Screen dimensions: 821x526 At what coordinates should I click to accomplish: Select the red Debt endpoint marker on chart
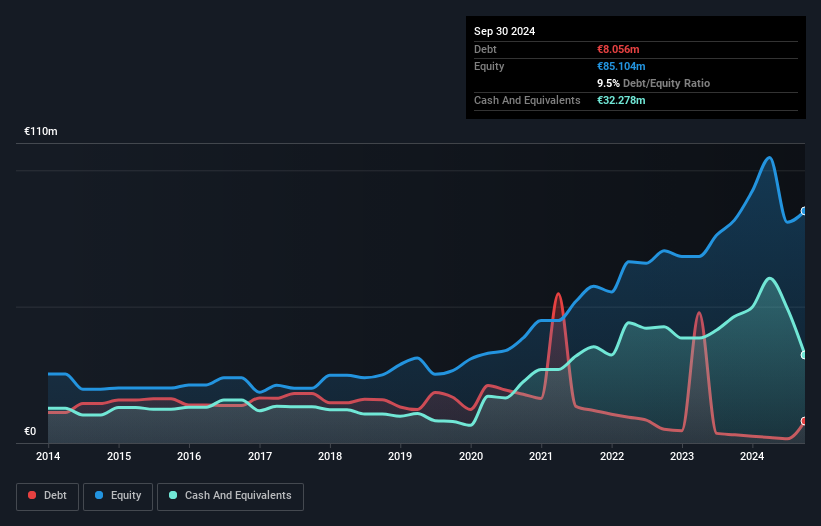click(803, 421)
